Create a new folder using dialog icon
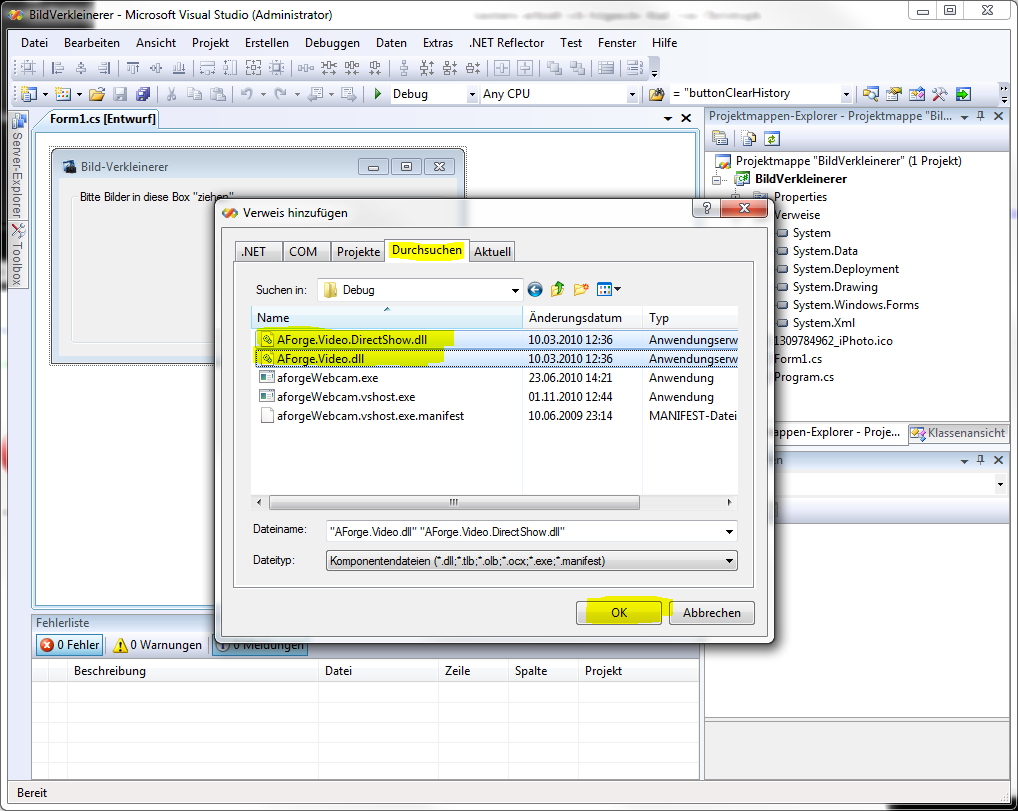Screen dimensions: 1018x811 click(x=581, y=290)
